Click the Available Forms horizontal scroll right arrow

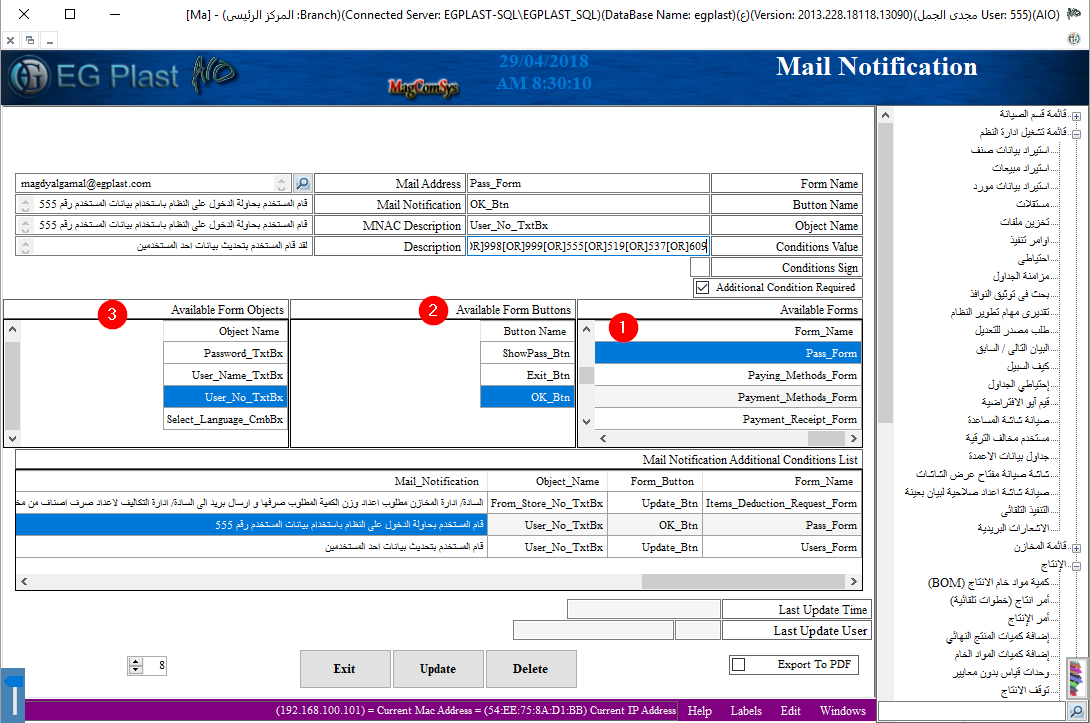[x=854, y=439]
